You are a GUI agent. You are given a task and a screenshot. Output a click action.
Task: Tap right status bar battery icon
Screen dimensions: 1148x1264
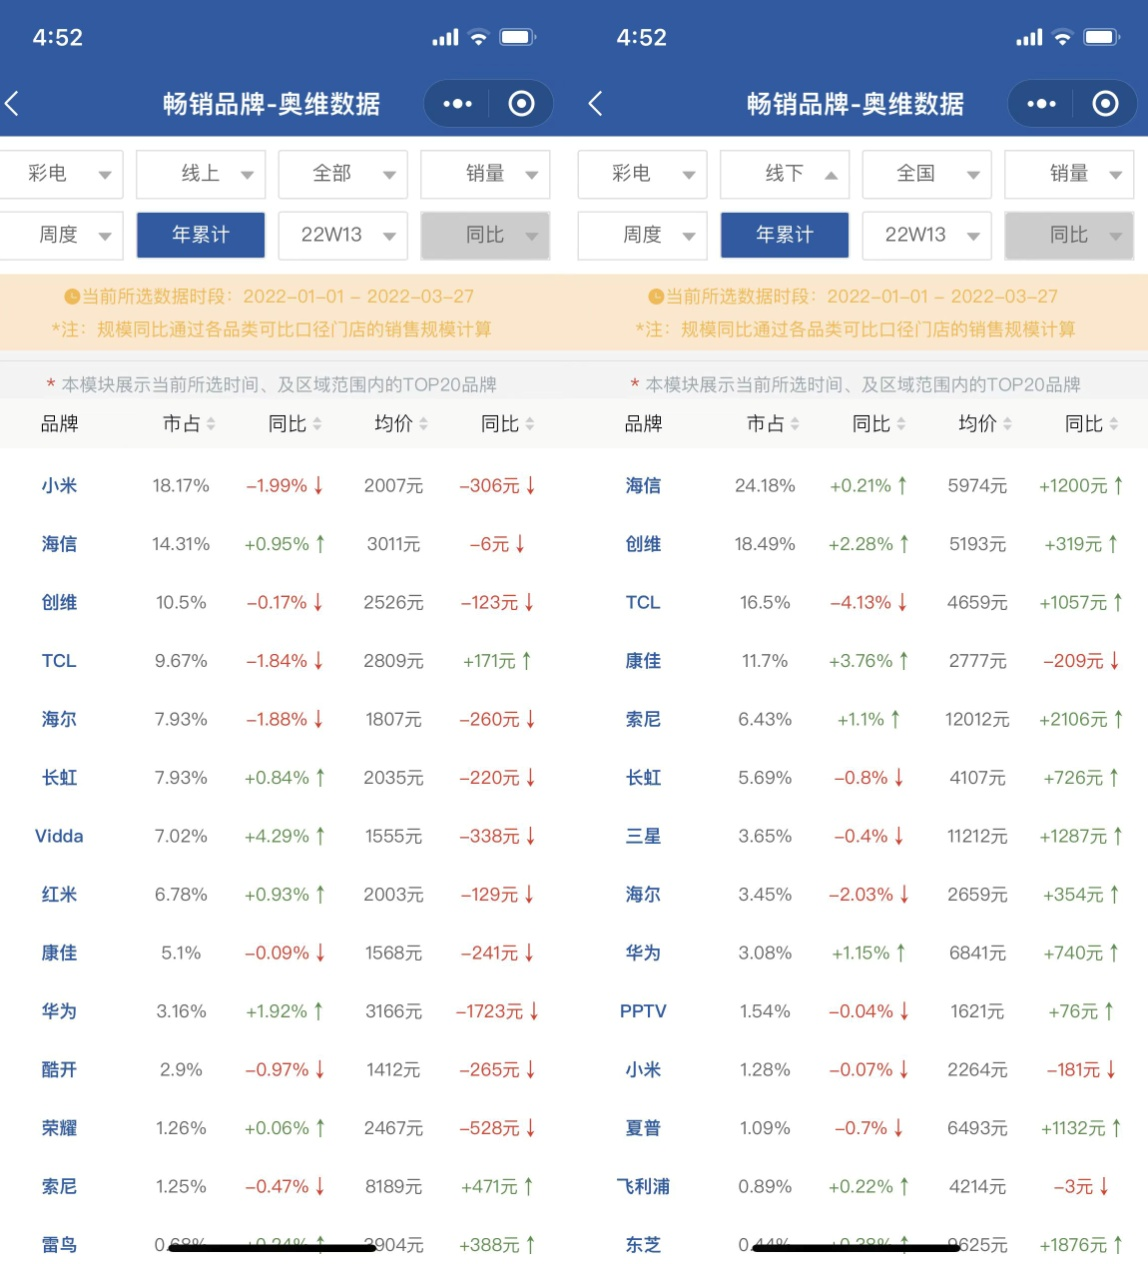1102,37
